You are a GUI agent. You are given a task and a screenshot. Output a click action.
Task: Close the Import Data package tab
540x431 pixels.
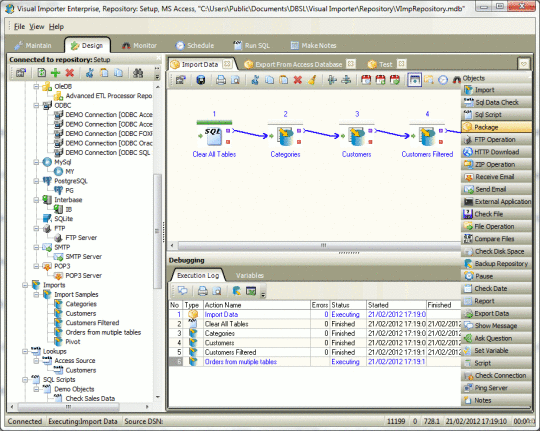coord(227,64)
